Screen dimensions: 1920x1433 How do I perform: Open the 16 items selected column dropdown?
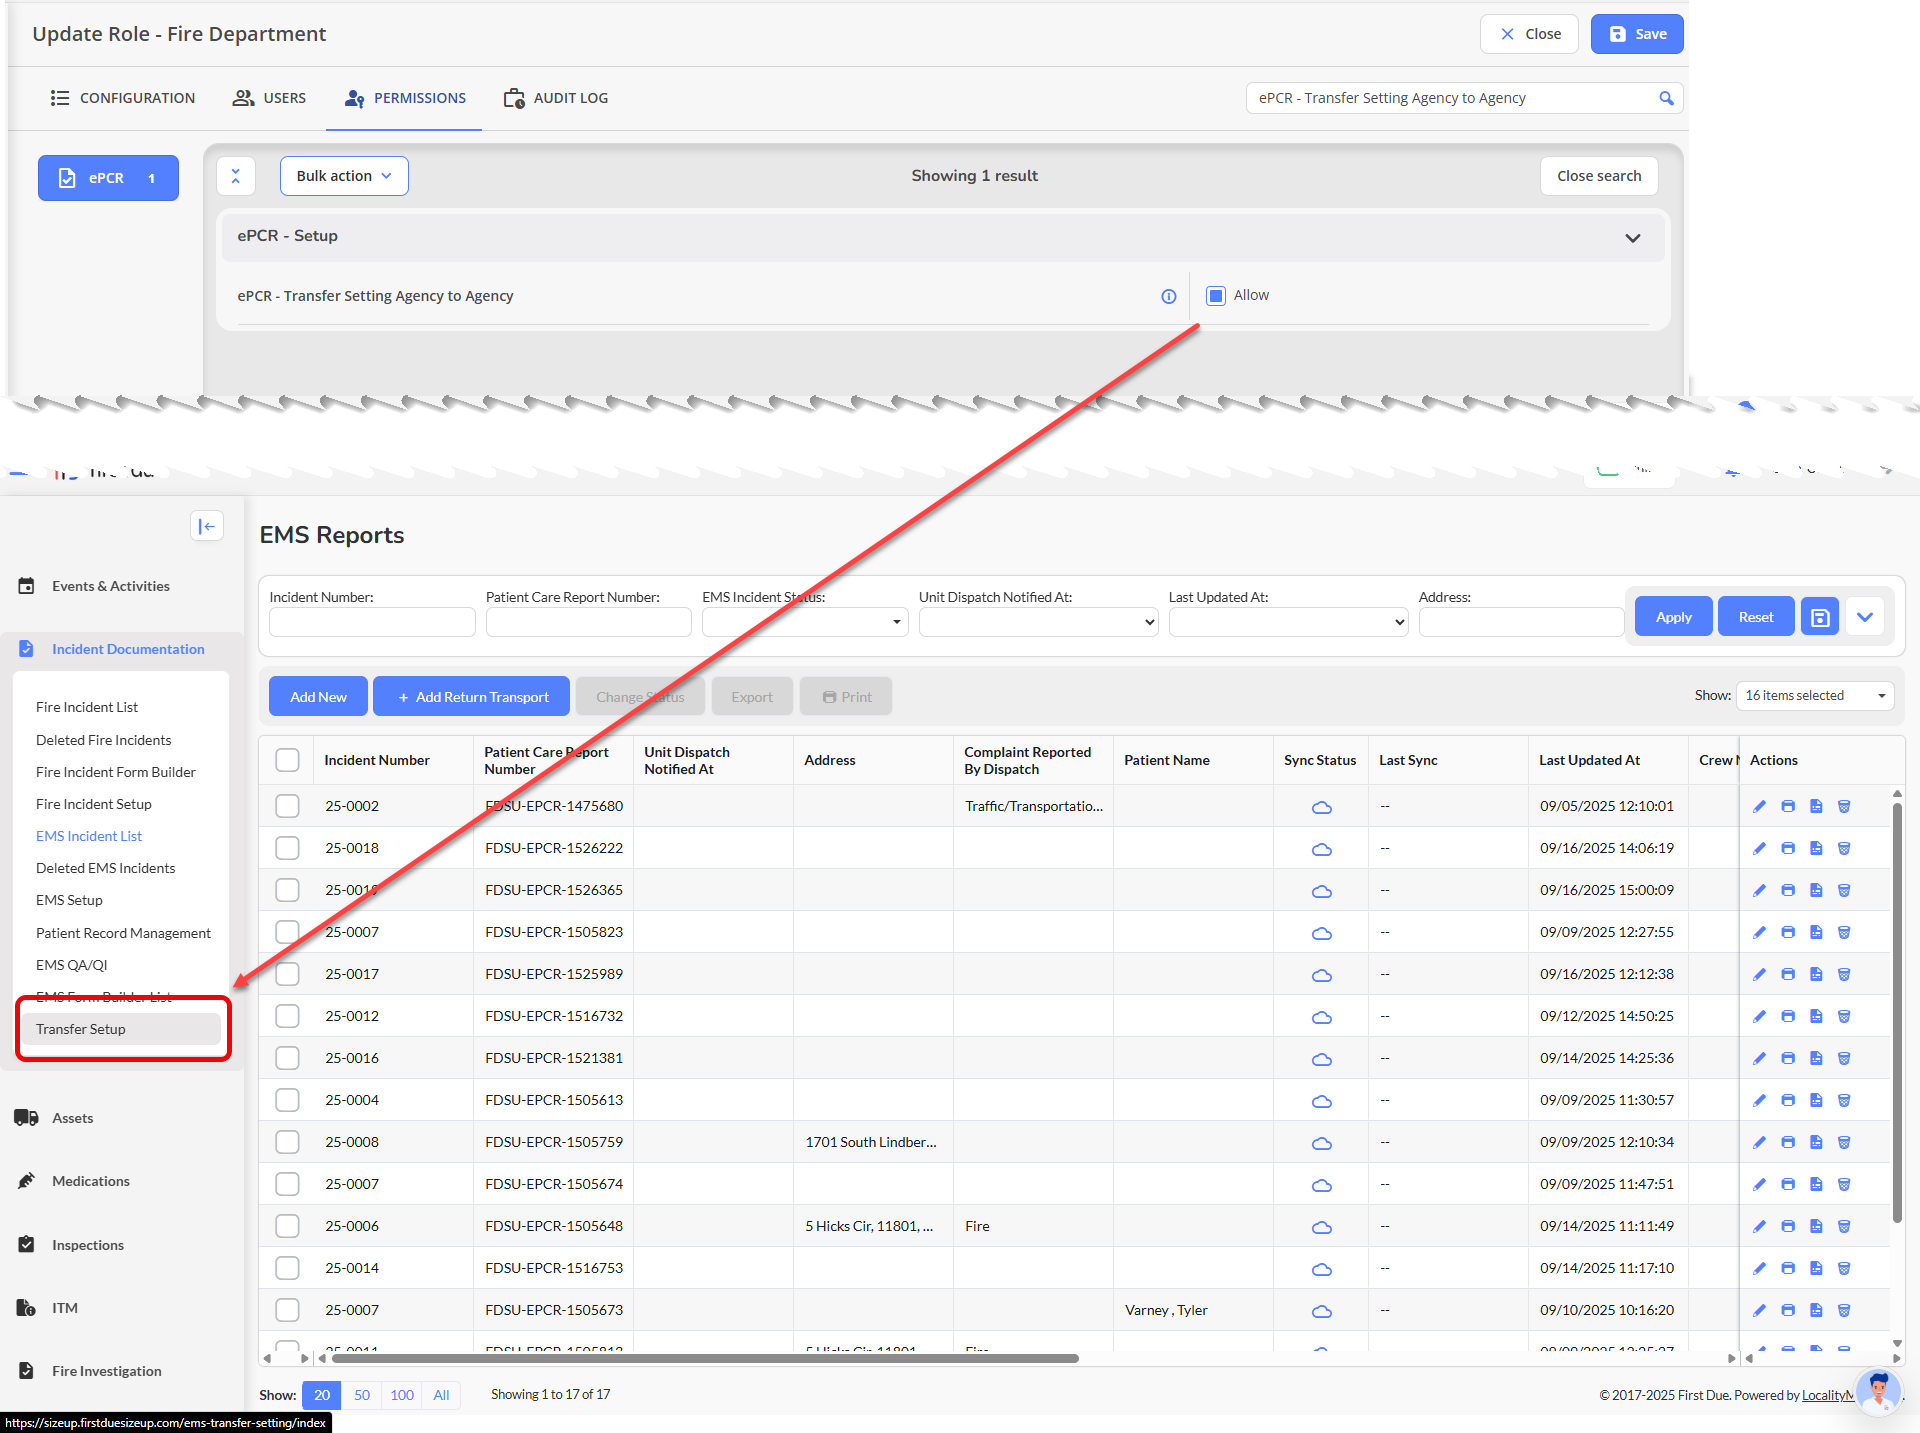(1814, 695)
